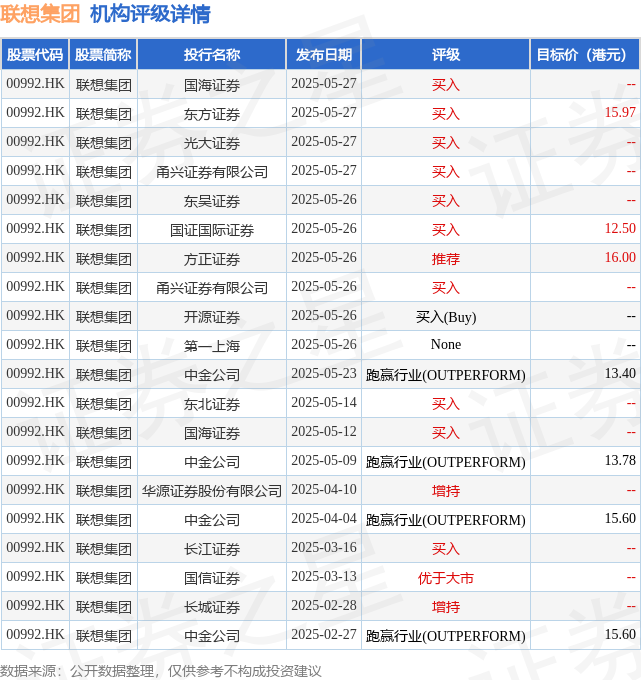Select the 方正证券 cell
This screenshot has width=641, height=680.
[212, 259]
